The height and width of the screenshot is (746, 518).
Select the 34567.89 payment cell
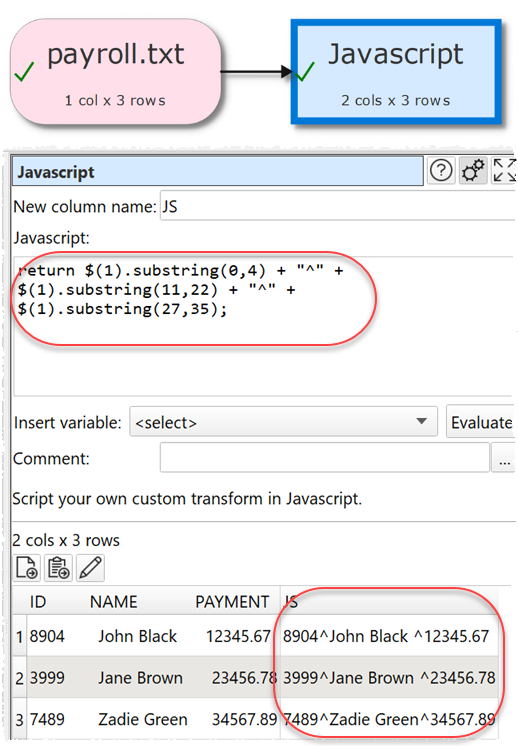244,719
